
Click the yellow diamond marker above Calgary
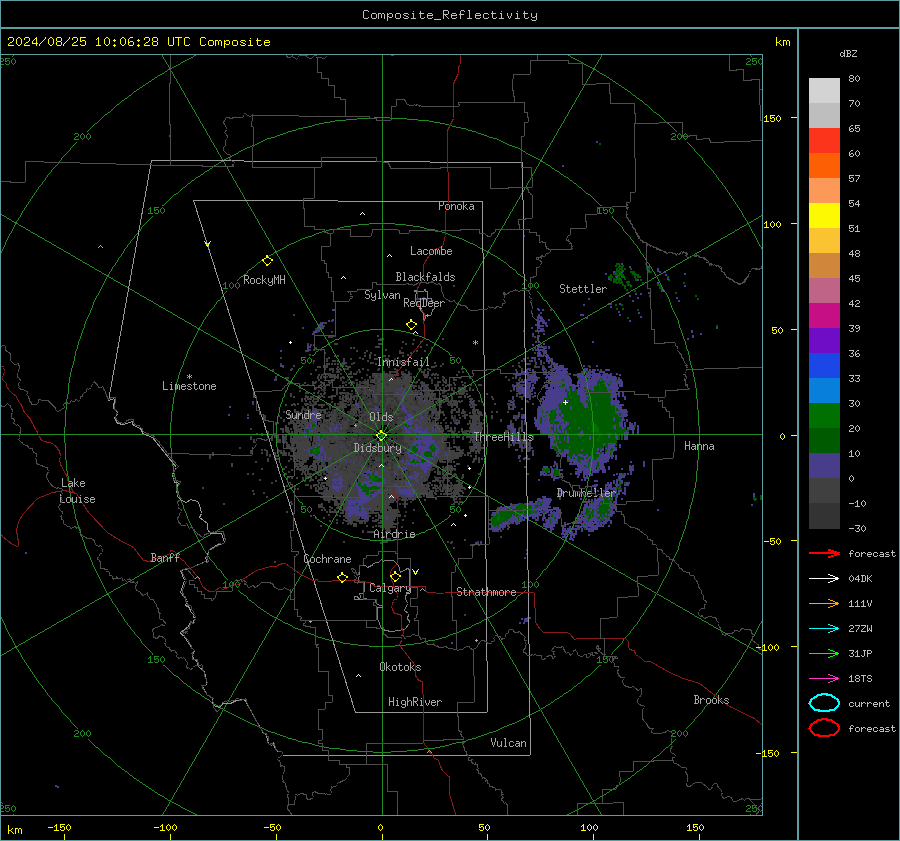[395, 576]
